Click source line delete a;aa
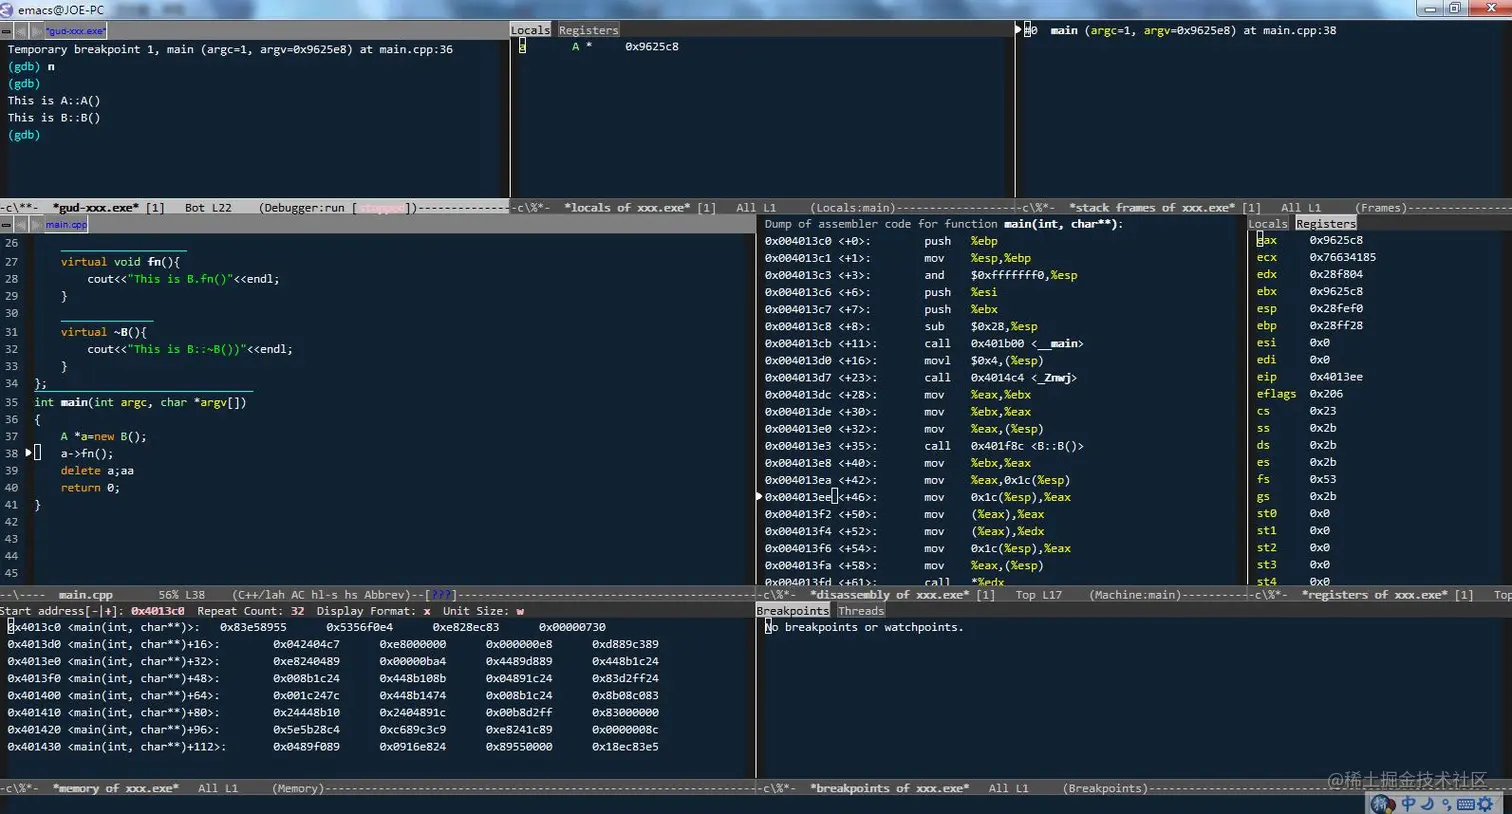The width and height of the screenshot is (1512, 814). (97, 471)
